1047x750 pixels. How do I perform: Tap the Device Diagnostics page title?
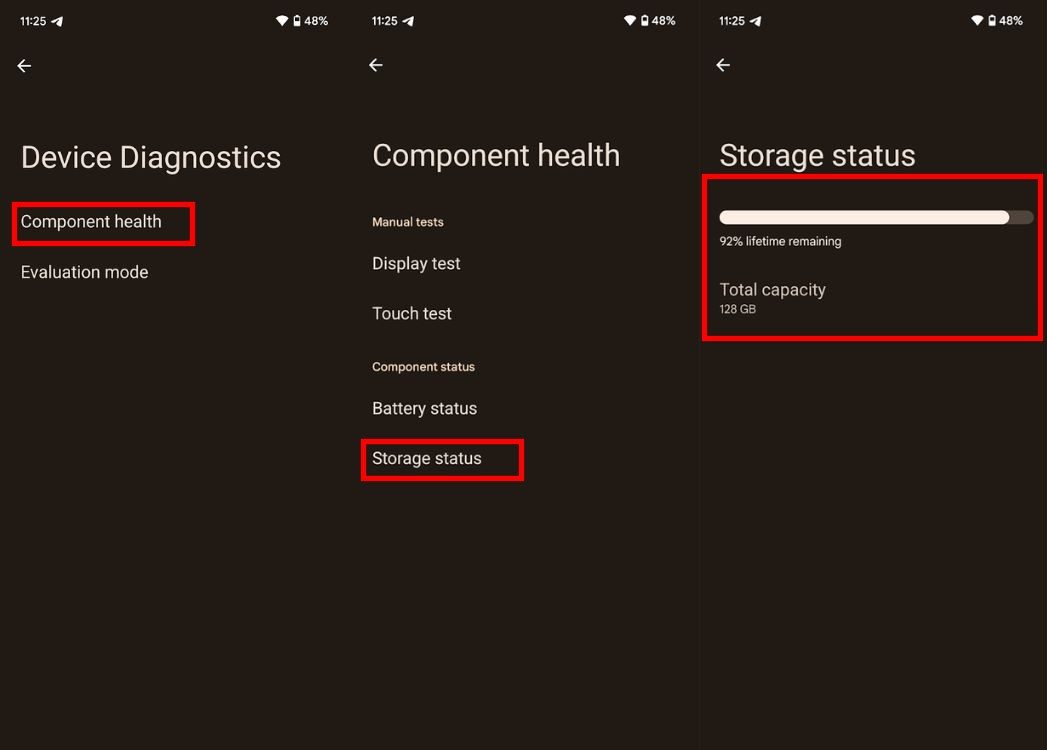click(150, 157)
